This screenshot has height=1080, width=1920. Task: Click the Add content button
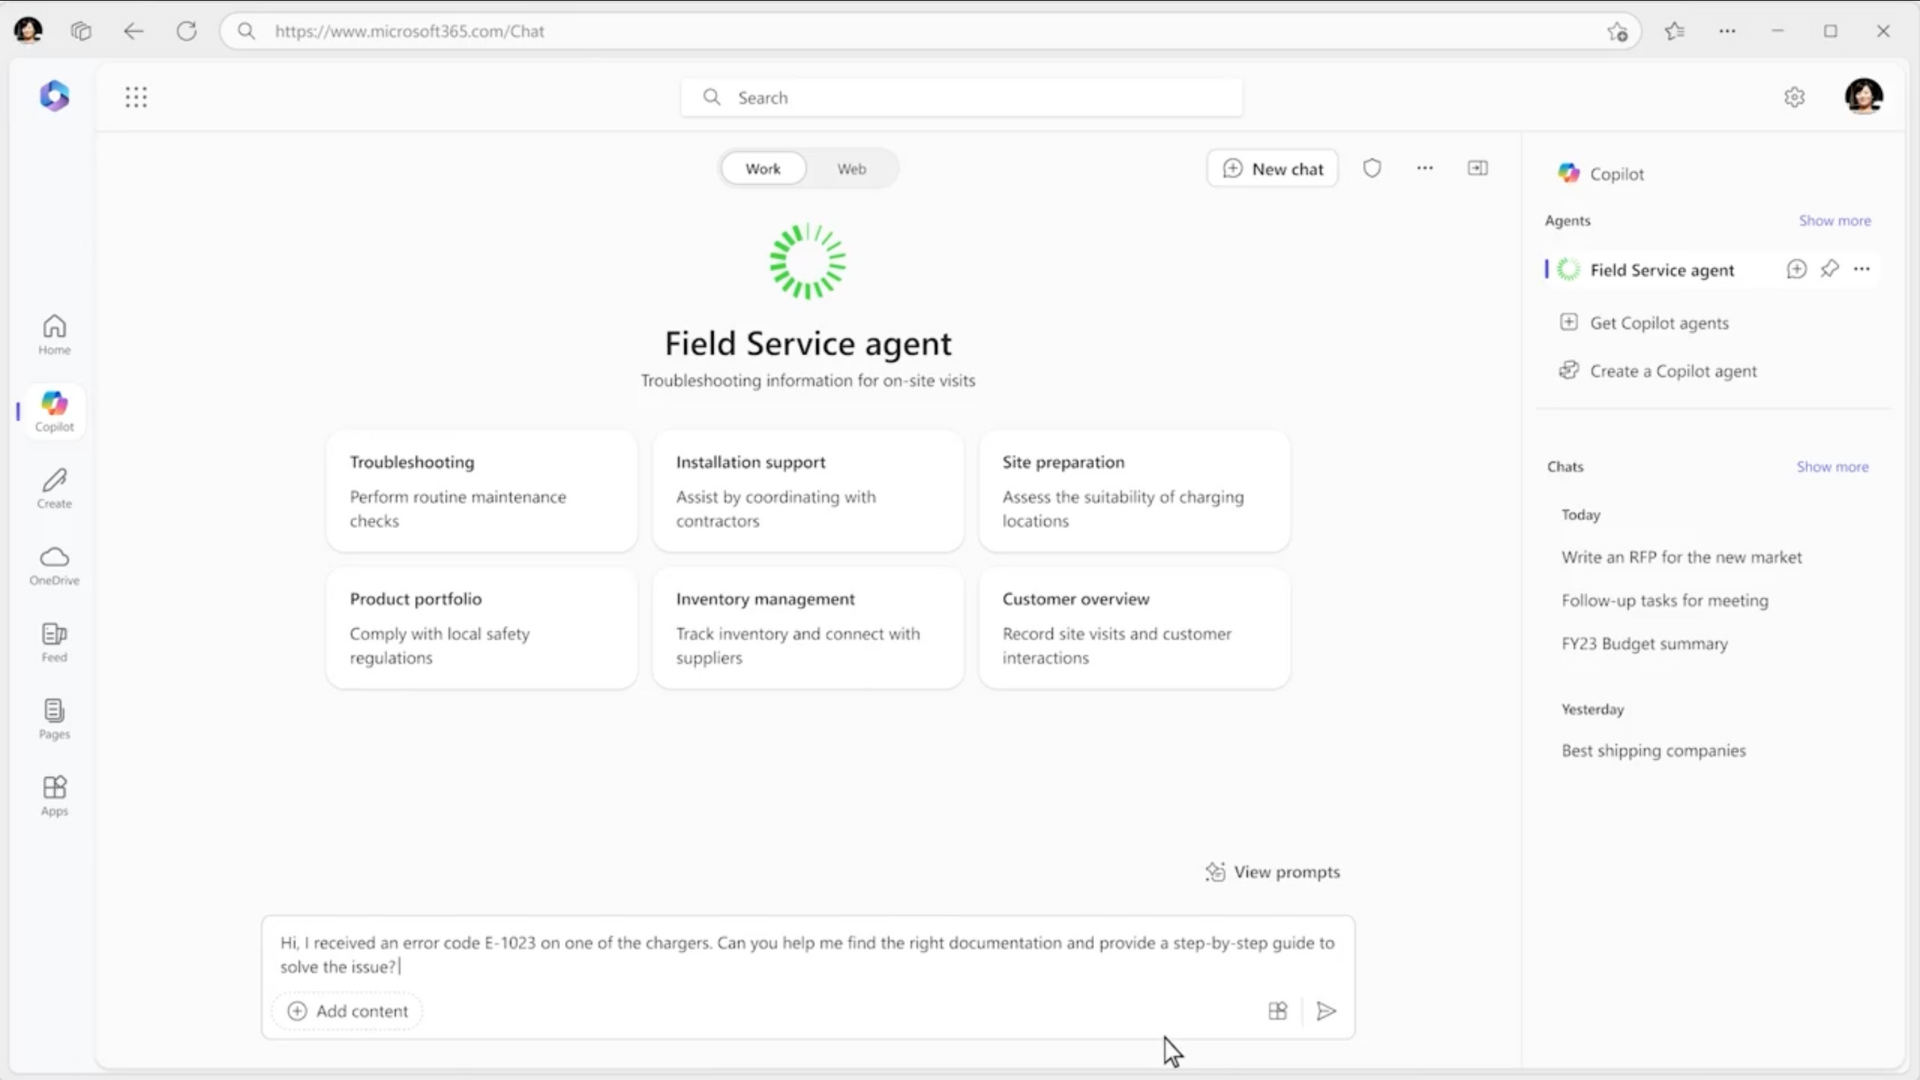pyautogui.click(x=348, y=1011)
